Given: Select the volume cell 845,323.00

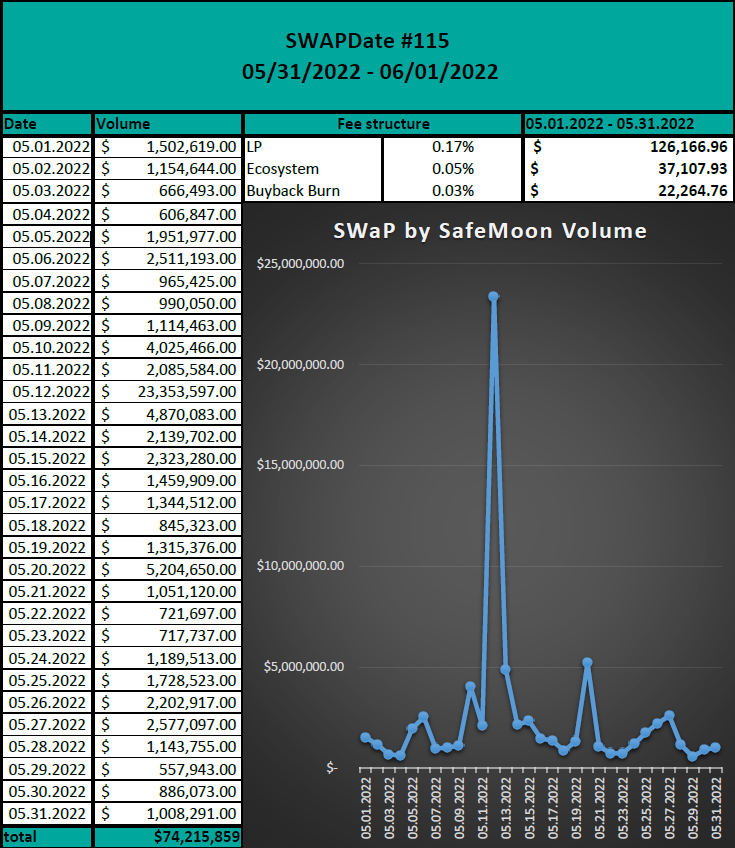Looking at the screenshot, I should (x=168, y=526).
